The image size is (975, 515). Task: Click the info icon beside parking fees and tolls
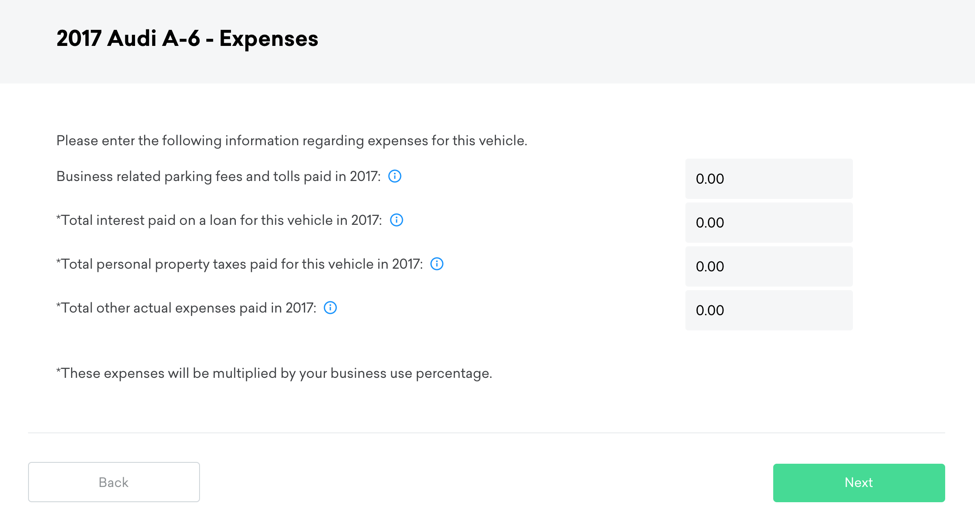pos(395,176)
